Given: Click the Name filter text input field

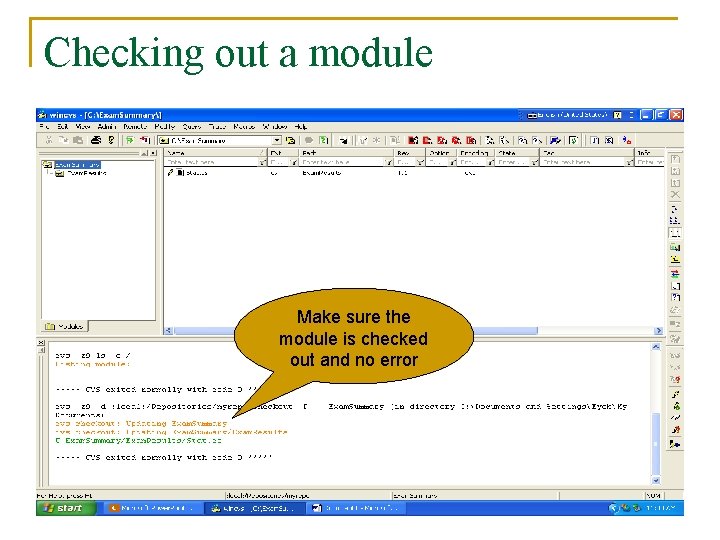Looking at the screenshot, I should 211,162.
